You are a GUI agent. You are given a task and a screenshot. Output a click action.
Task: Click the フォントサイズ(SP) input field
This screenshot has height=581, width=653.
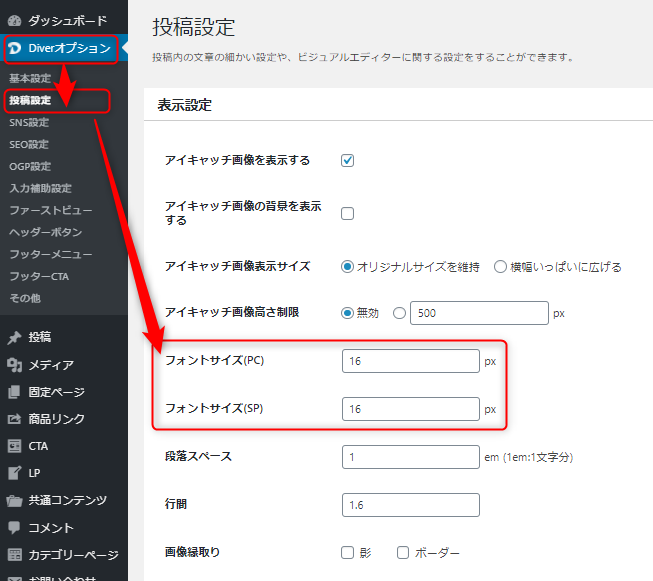[x=411, y=409]
